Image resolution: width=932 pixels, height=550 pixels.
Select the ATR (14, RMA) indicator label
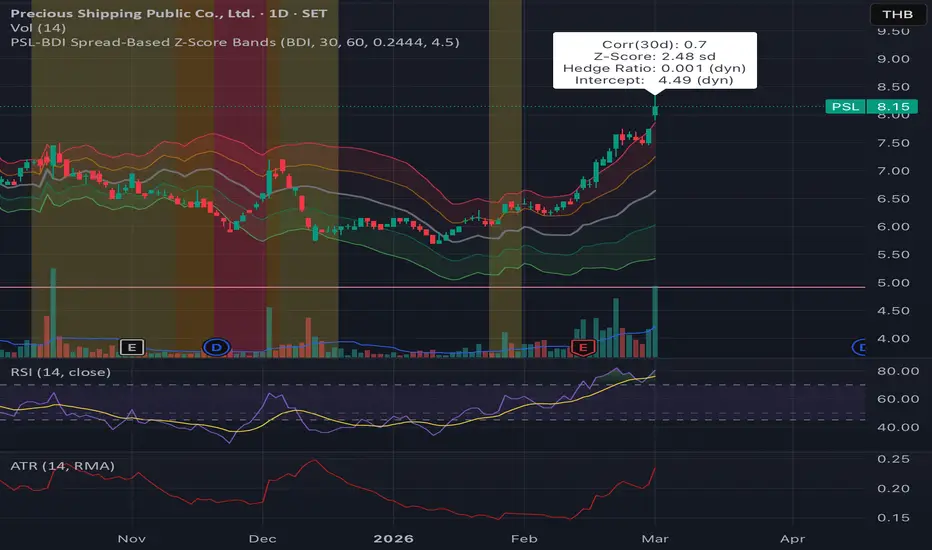tap(62, 466)
